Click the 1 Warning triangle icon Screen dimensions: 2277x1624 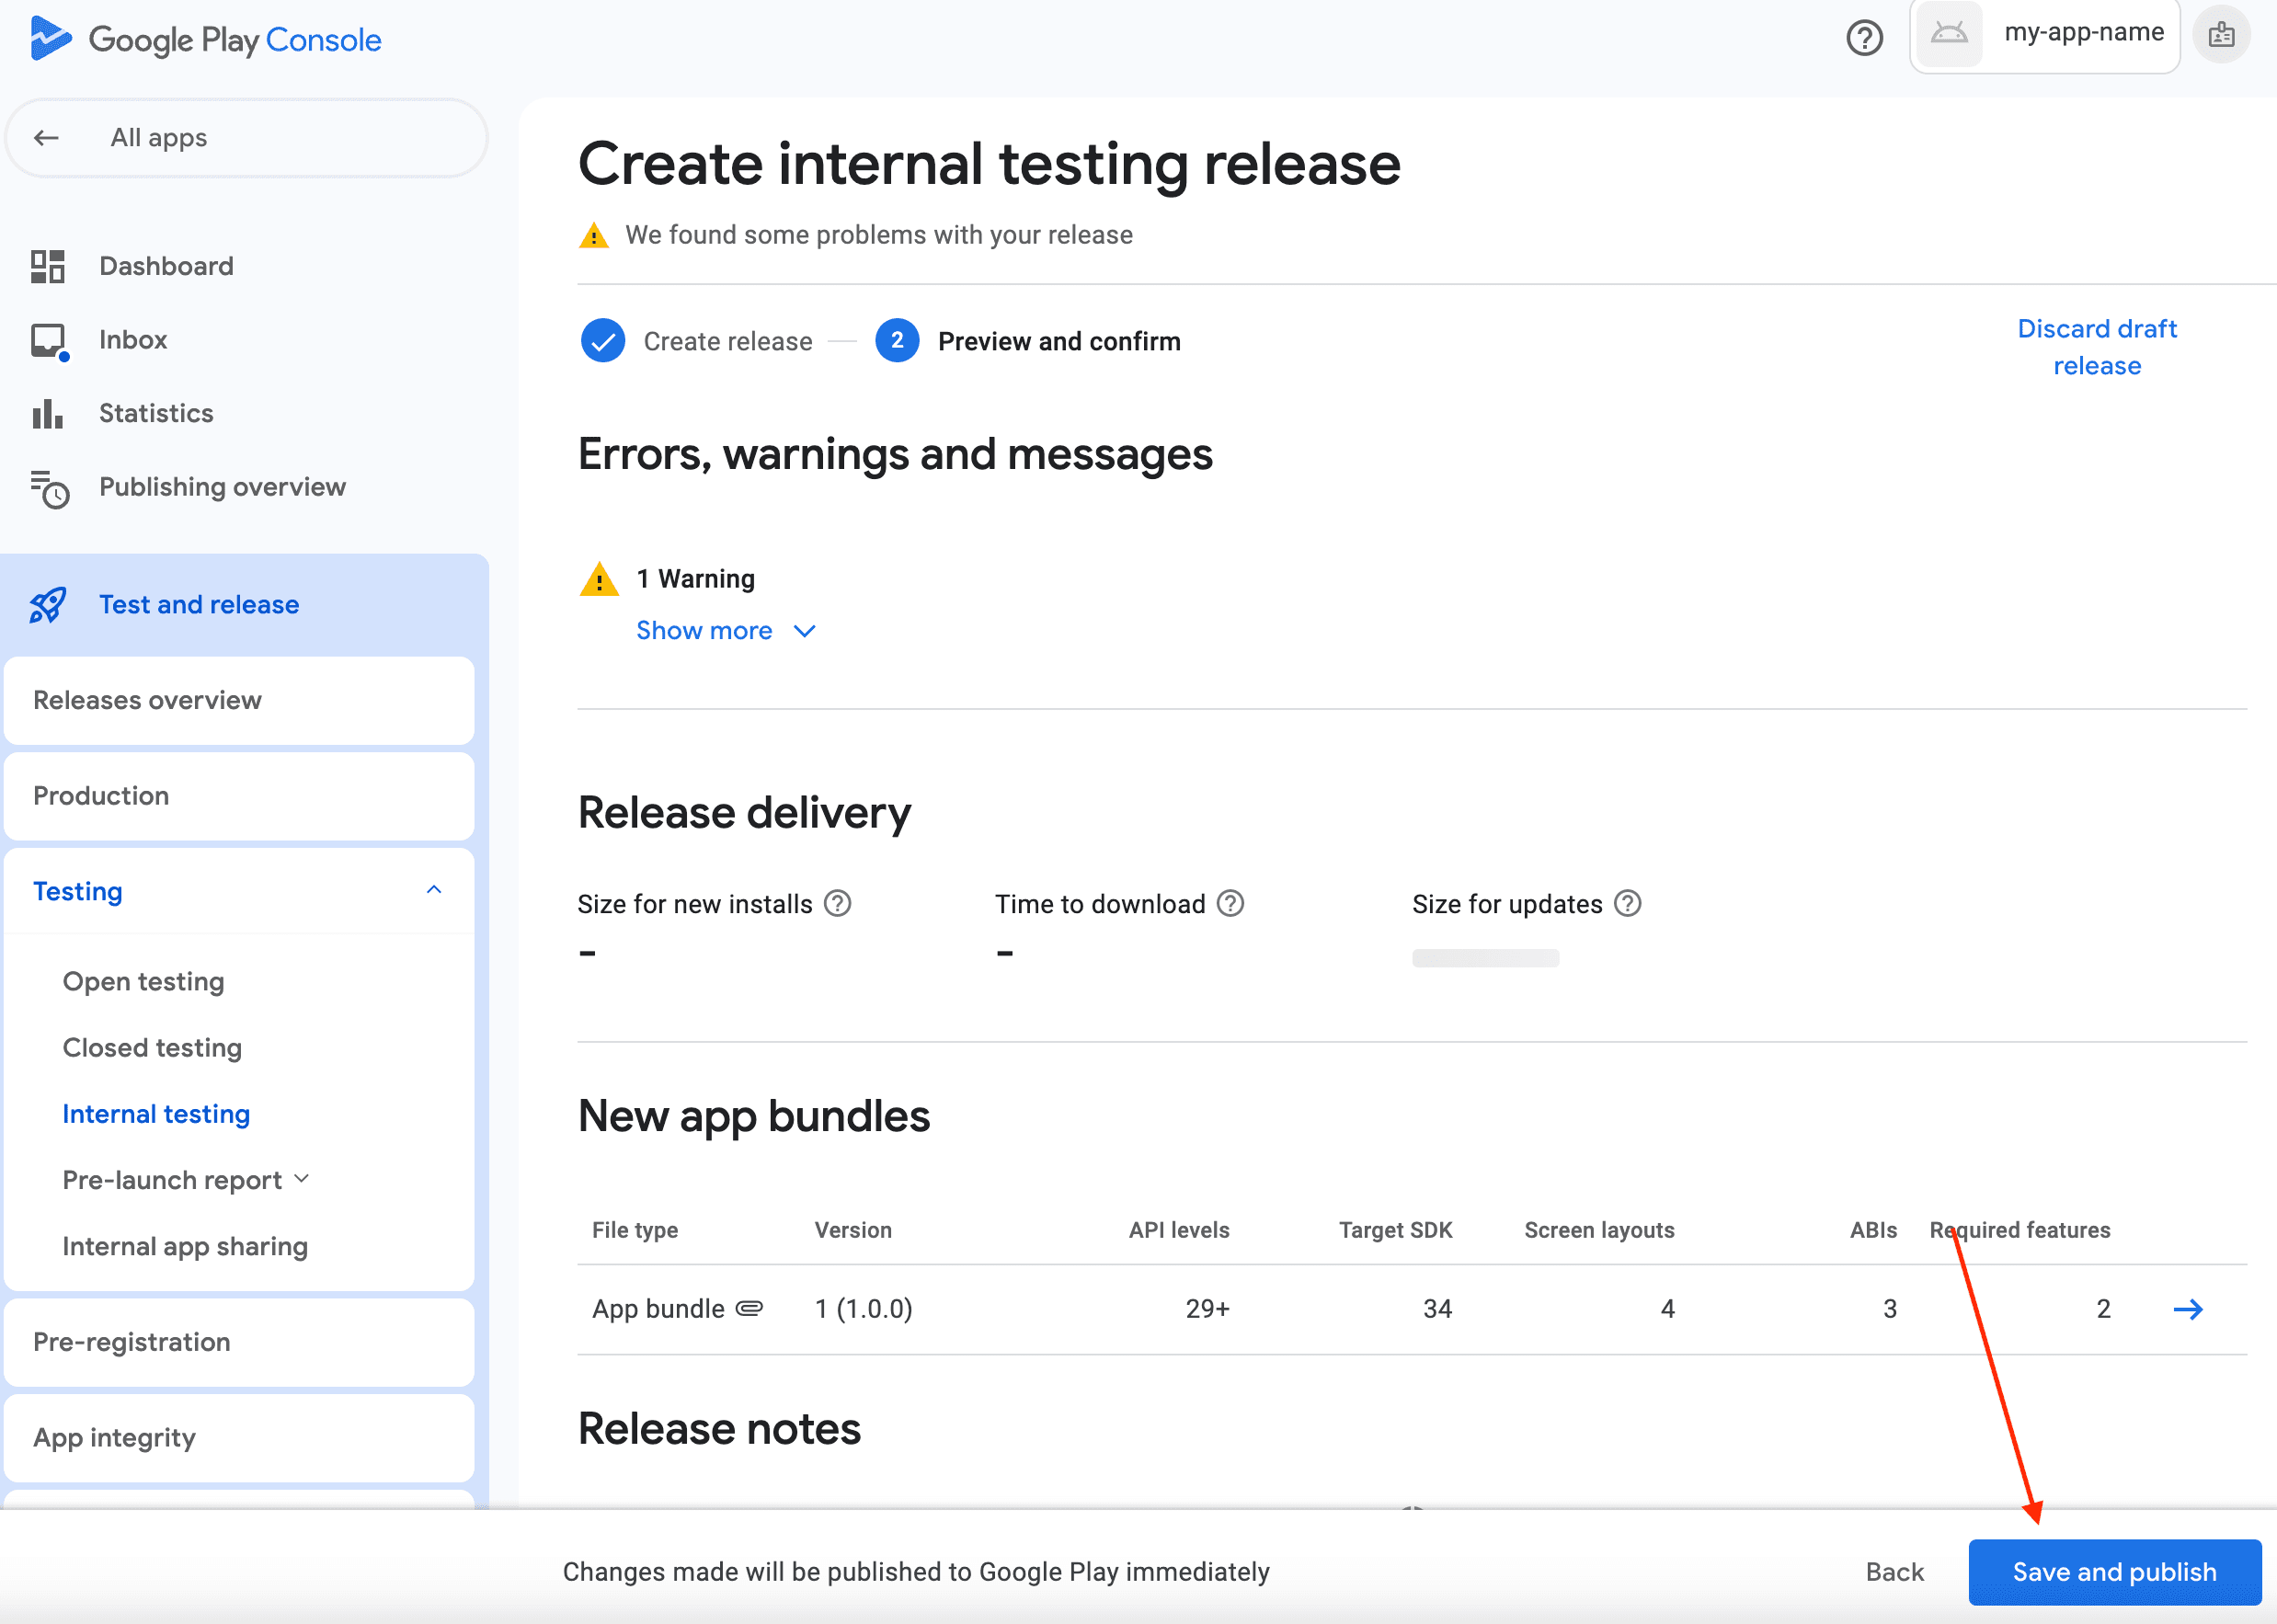point(599,578)
